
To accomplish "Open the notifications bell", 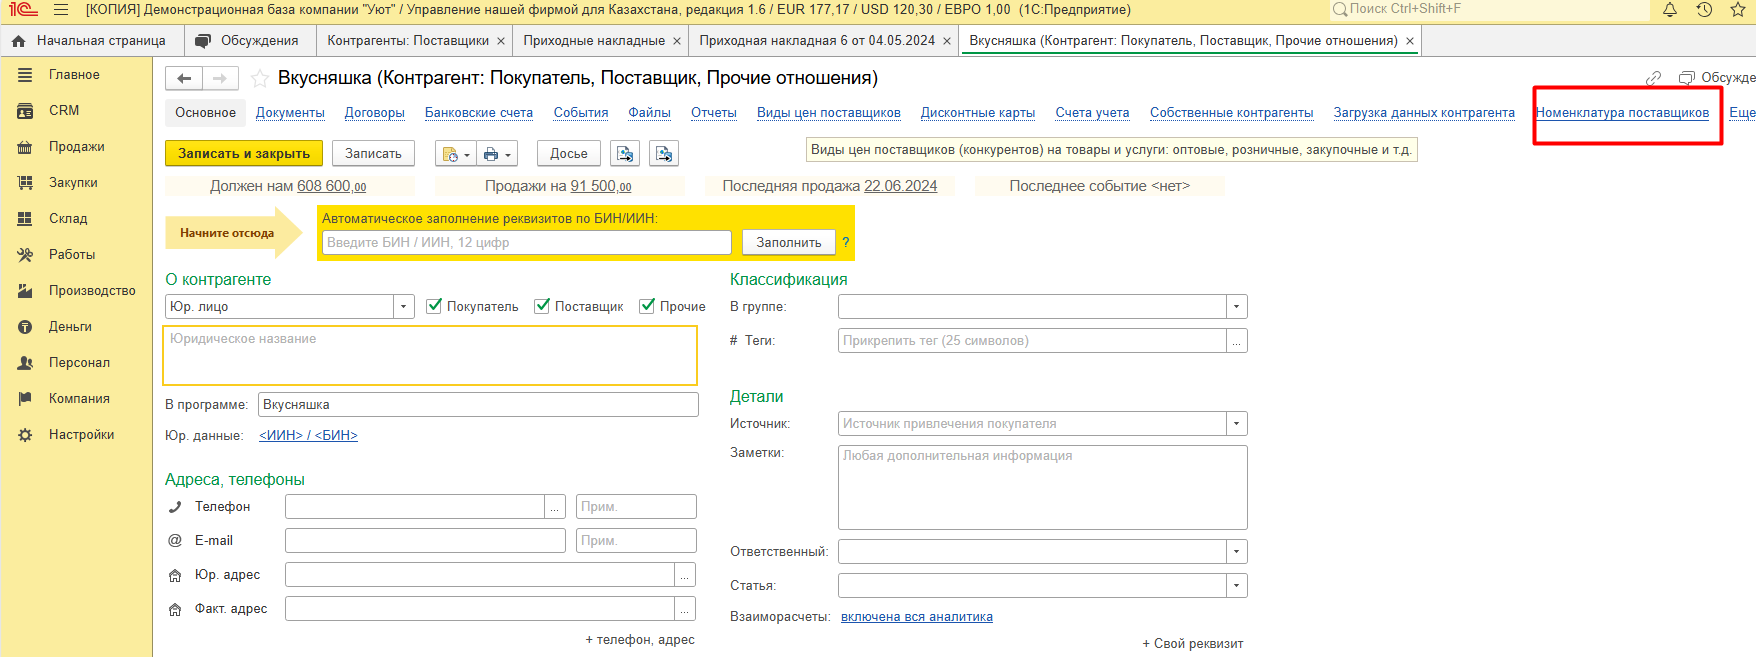I will [1670, 10].
